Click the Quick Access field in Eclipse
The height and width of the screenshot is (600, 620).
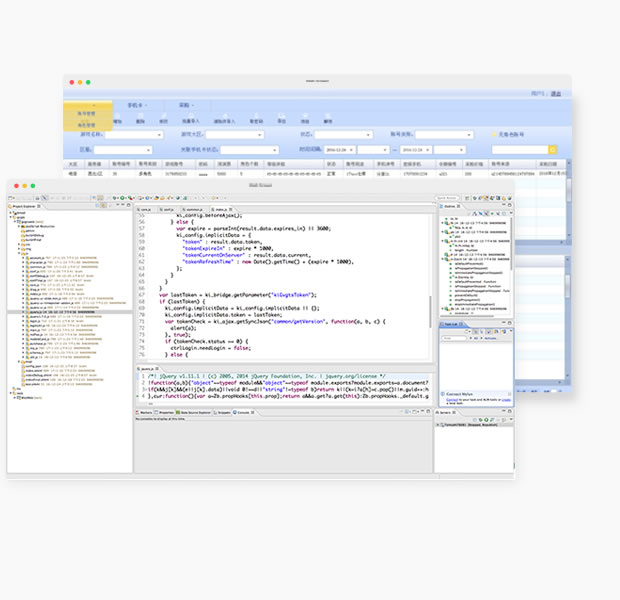coord(447,198)
